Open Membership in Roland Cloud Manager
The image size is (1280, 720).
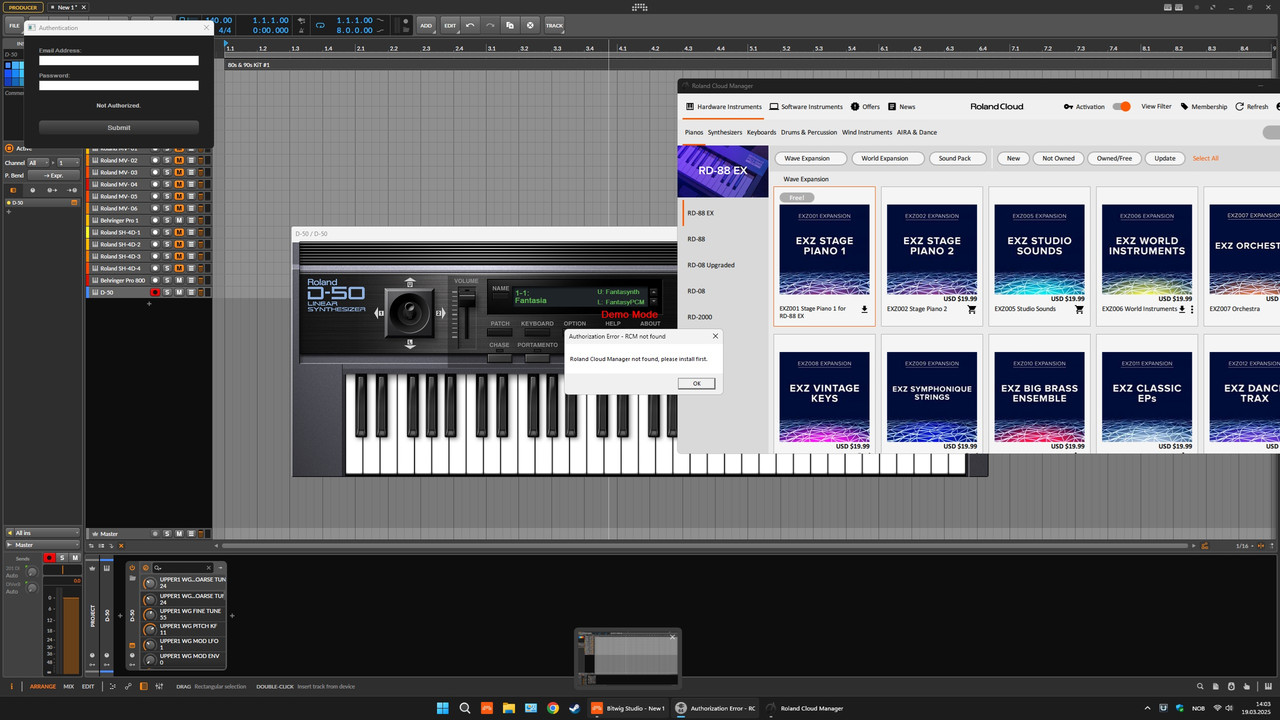[x=1203, y=107]
